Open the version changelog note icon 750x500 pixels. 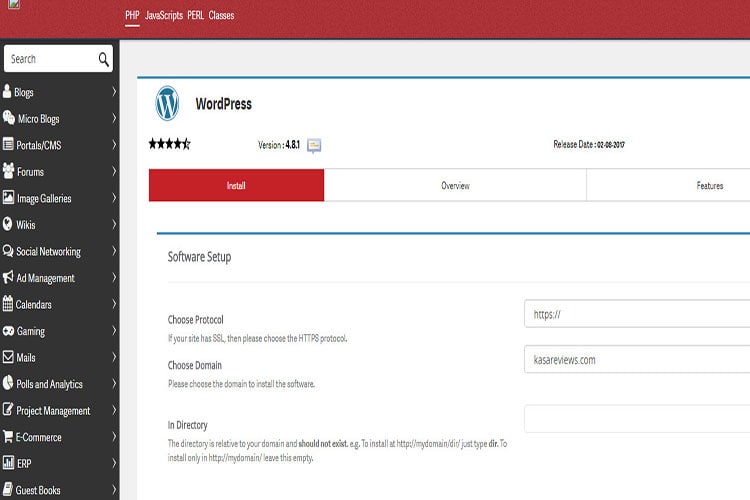[314, 145]
